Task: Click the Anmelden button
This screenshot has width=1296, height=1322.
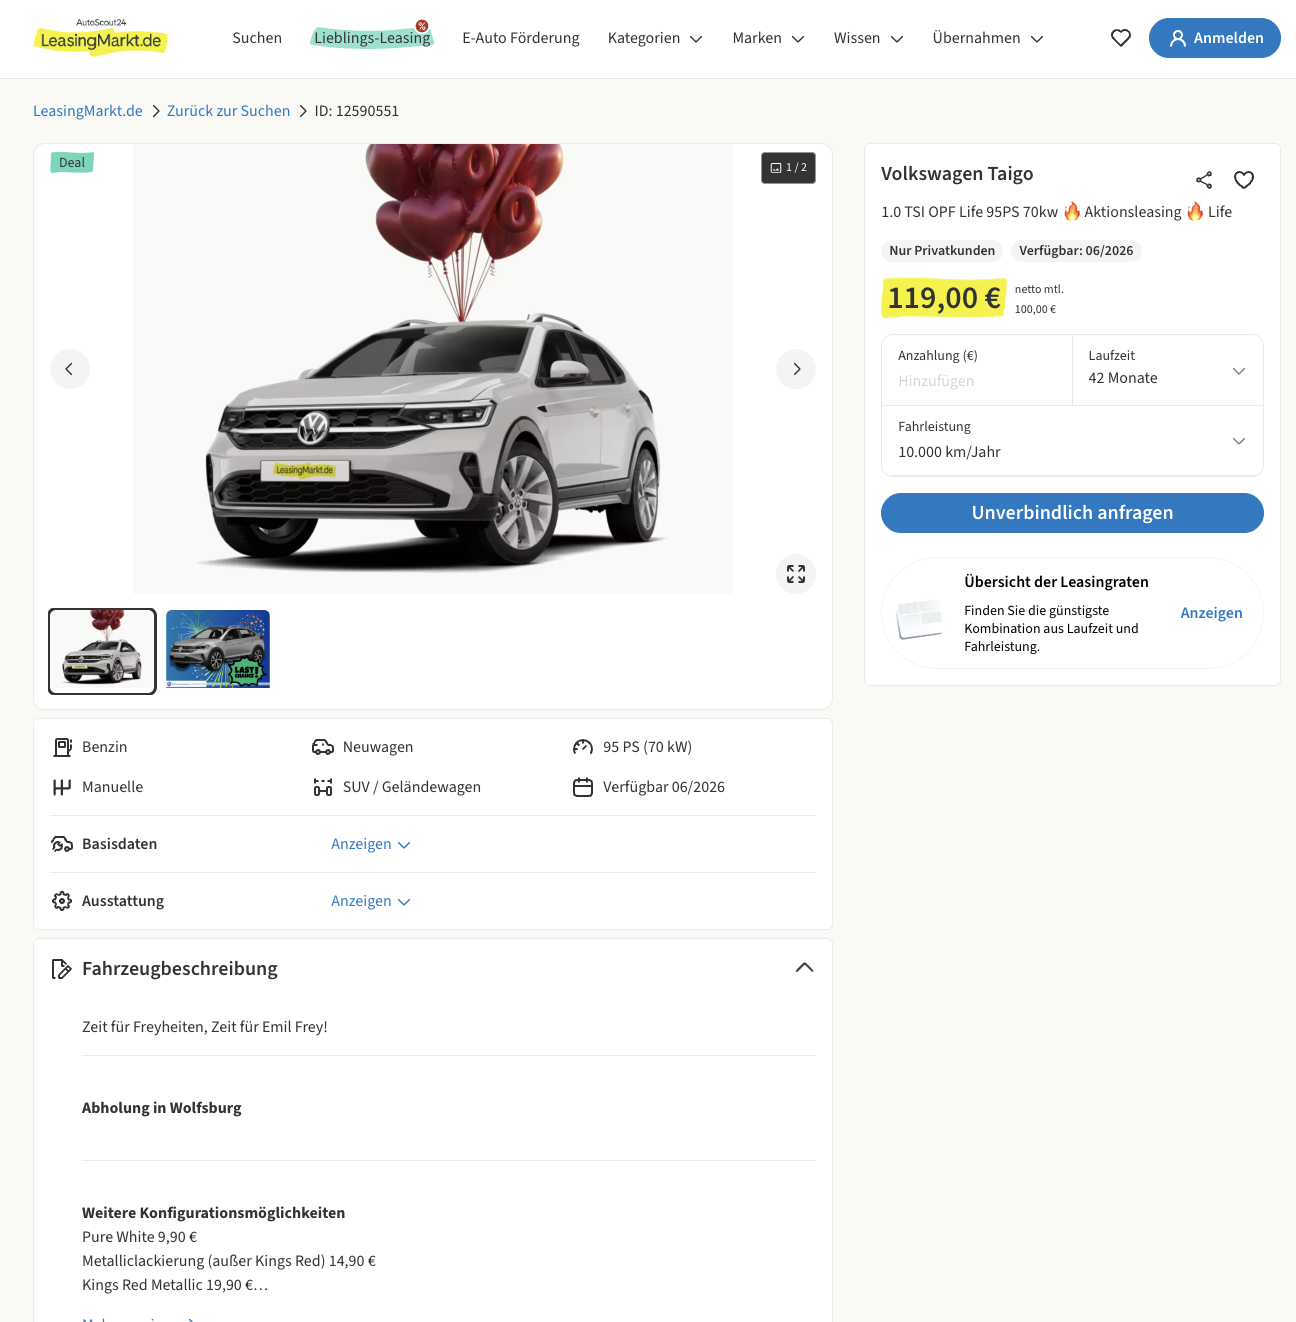Action: point(1214,38)
